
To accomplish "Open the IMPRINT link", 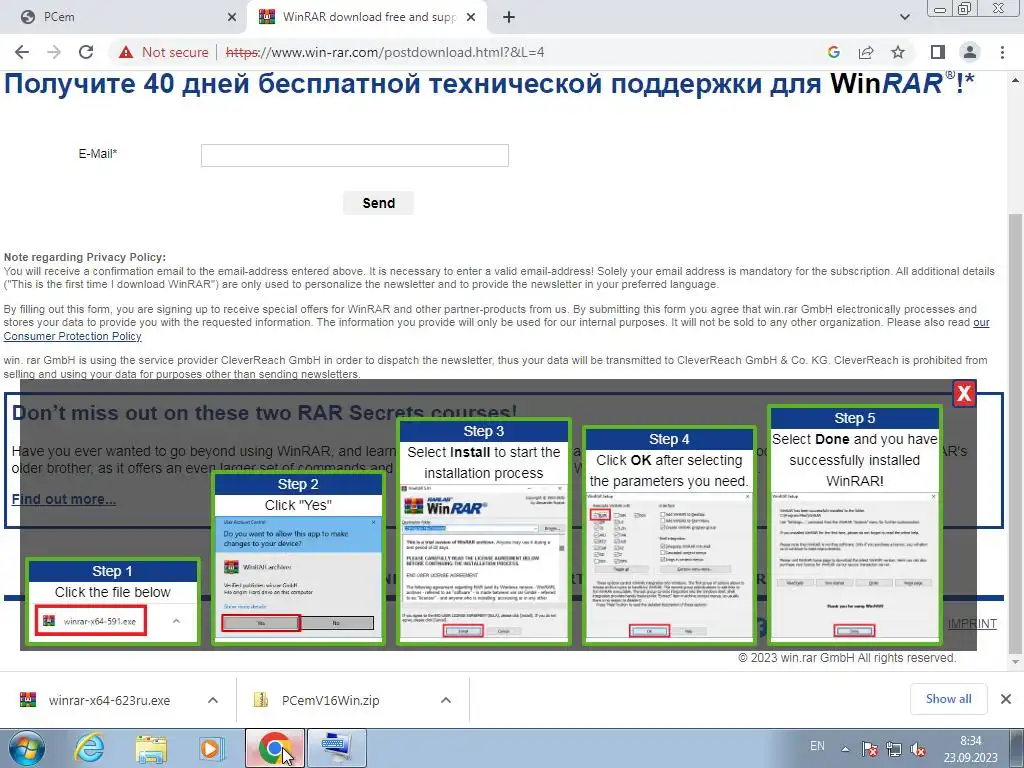I will click(972, 624).
